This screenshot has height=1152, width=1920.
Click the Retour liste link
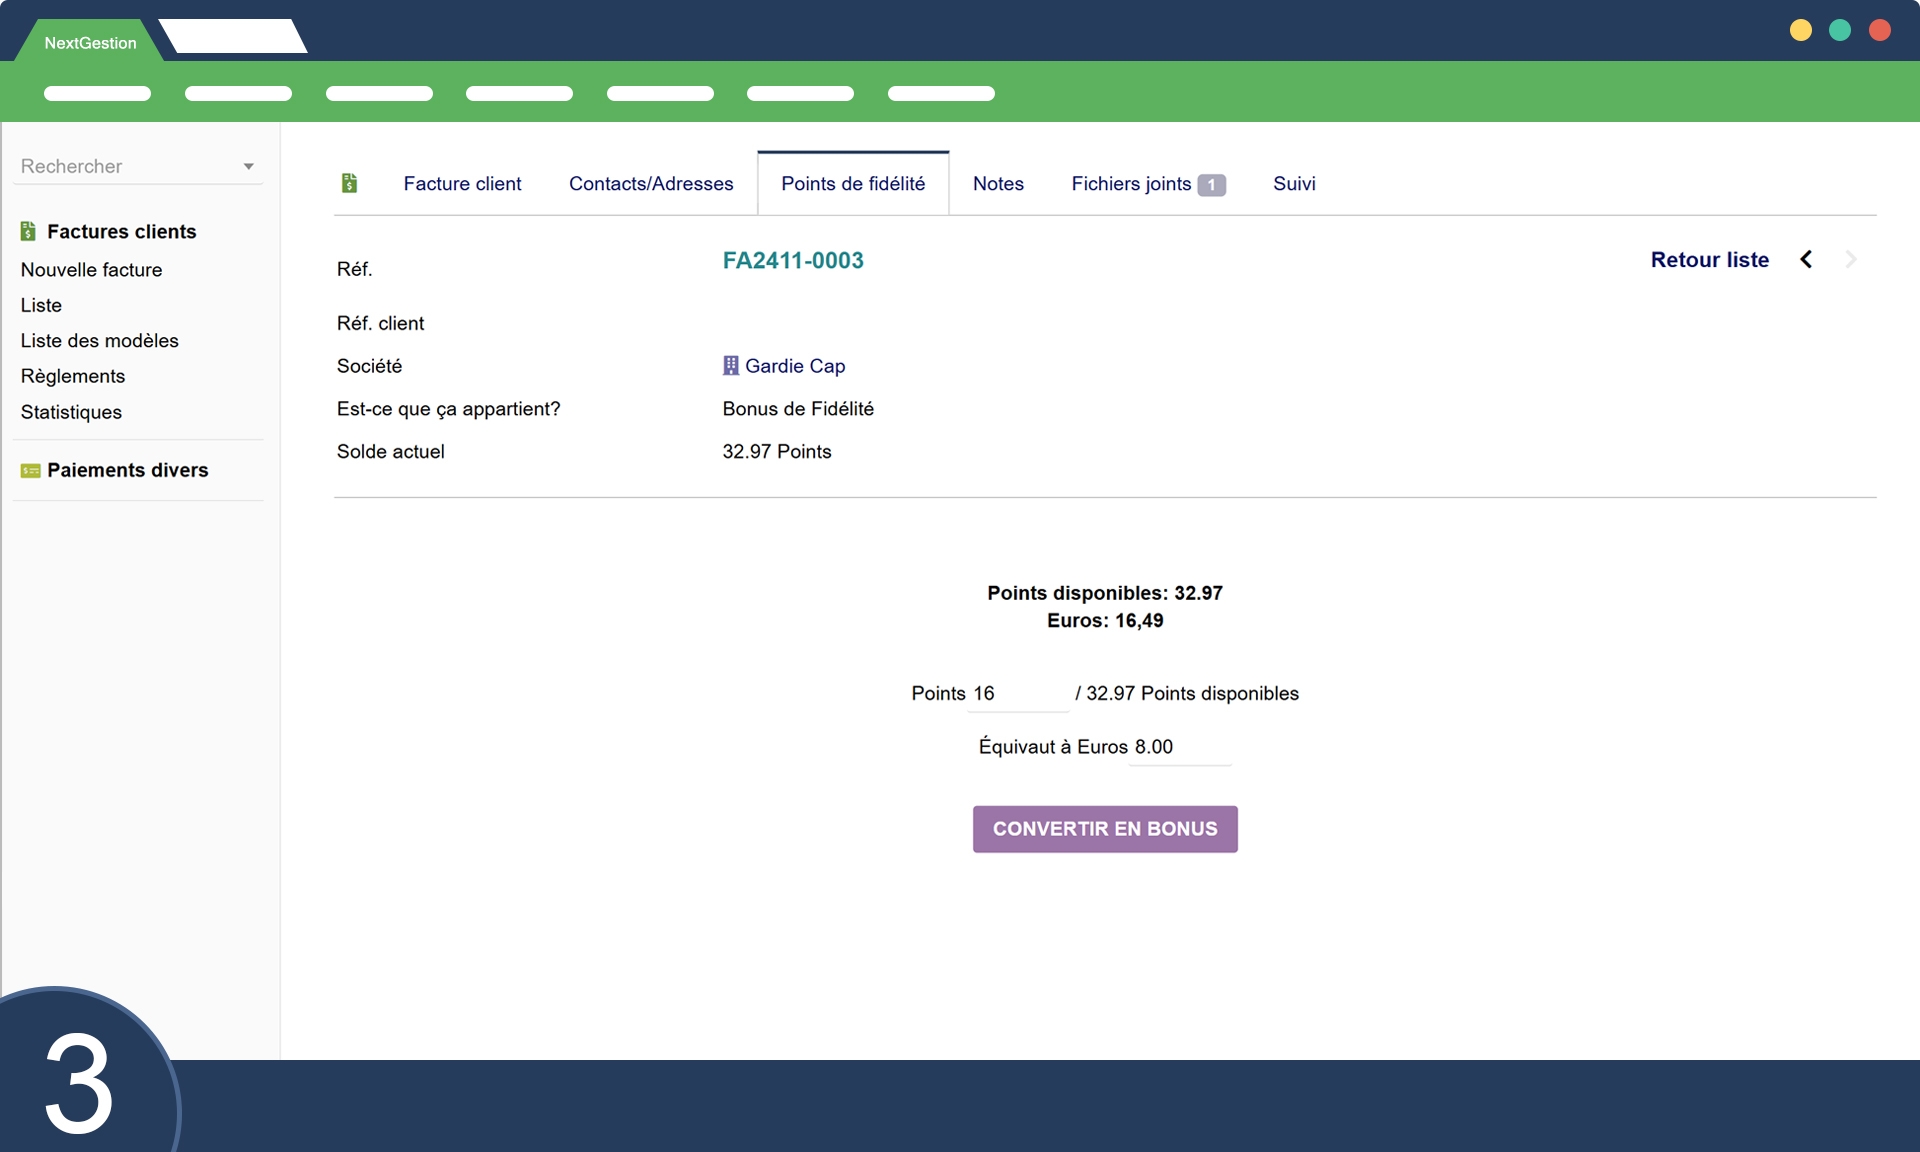[1709, 260]
